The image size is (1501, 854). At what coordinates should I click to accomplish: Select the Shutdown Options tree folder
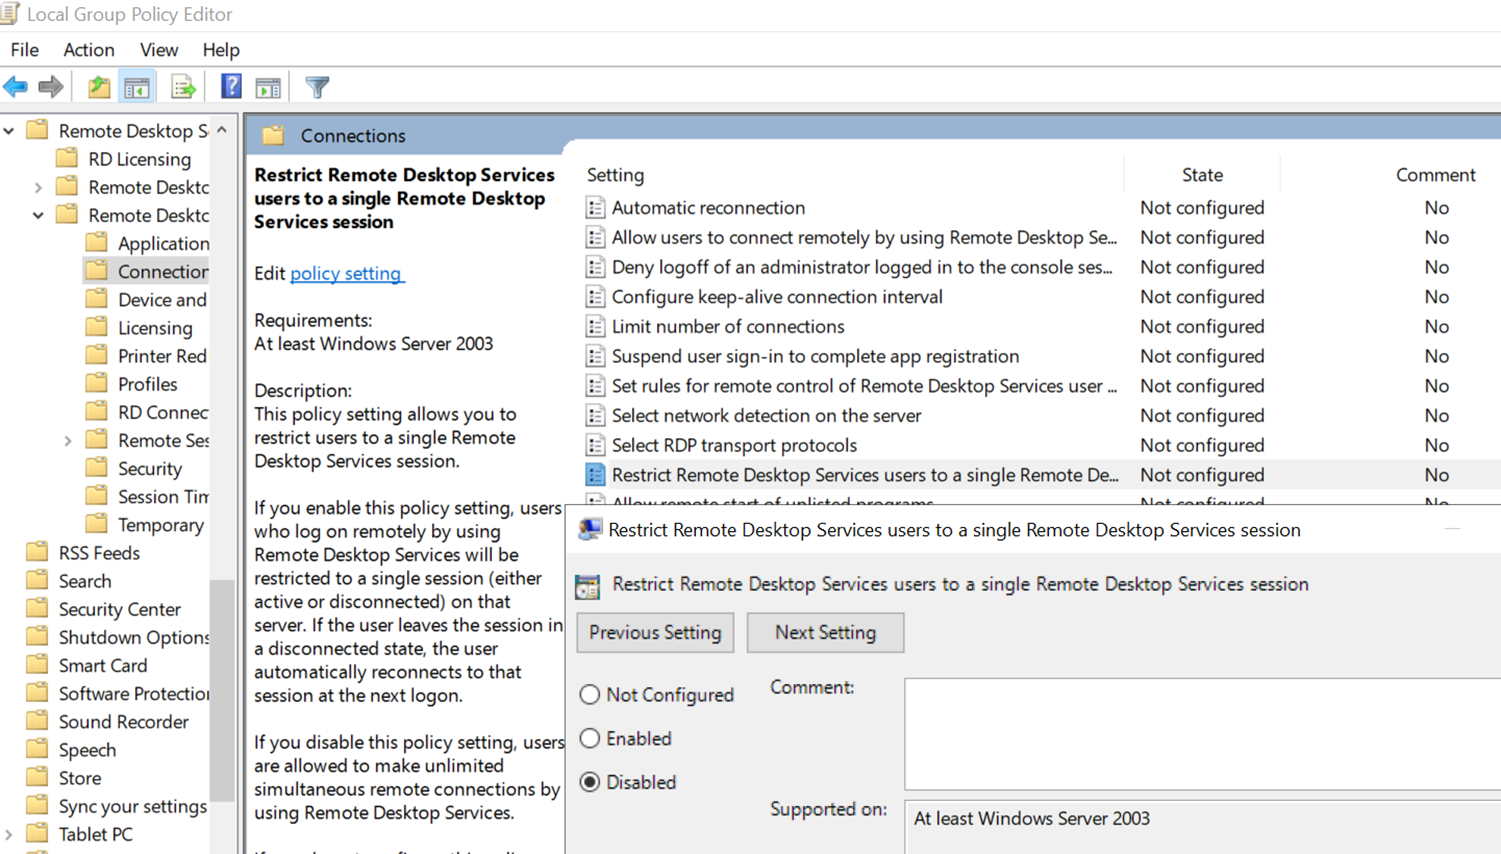click(134, 637)
